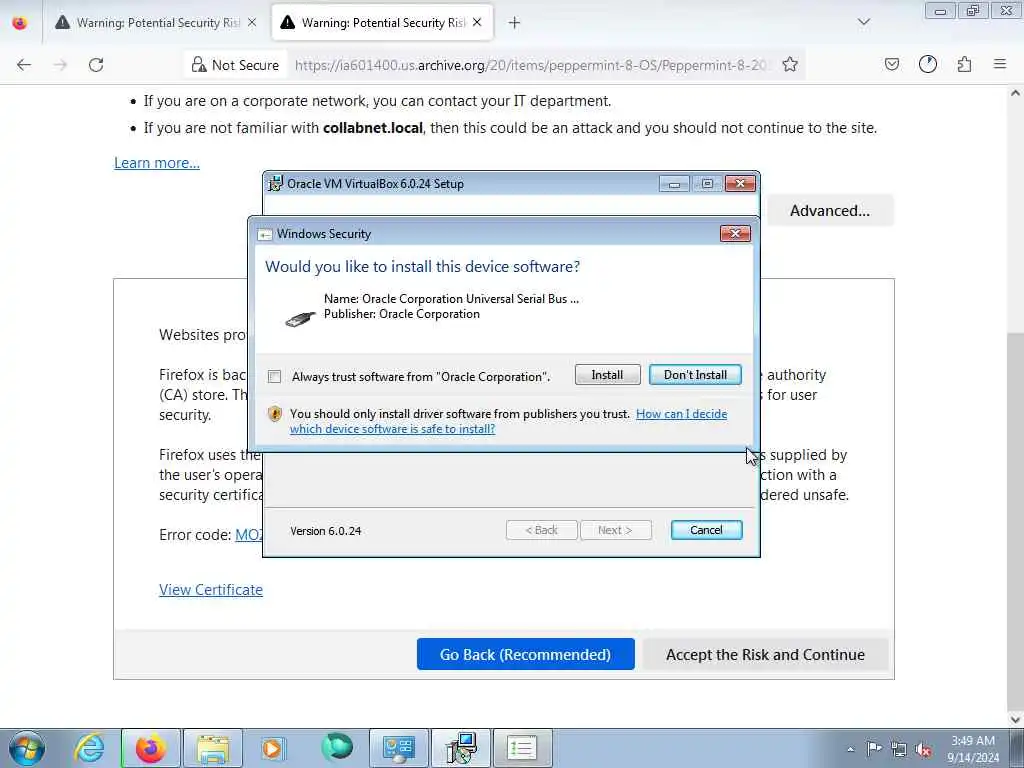Open View Certificate link

pos(211,590)
